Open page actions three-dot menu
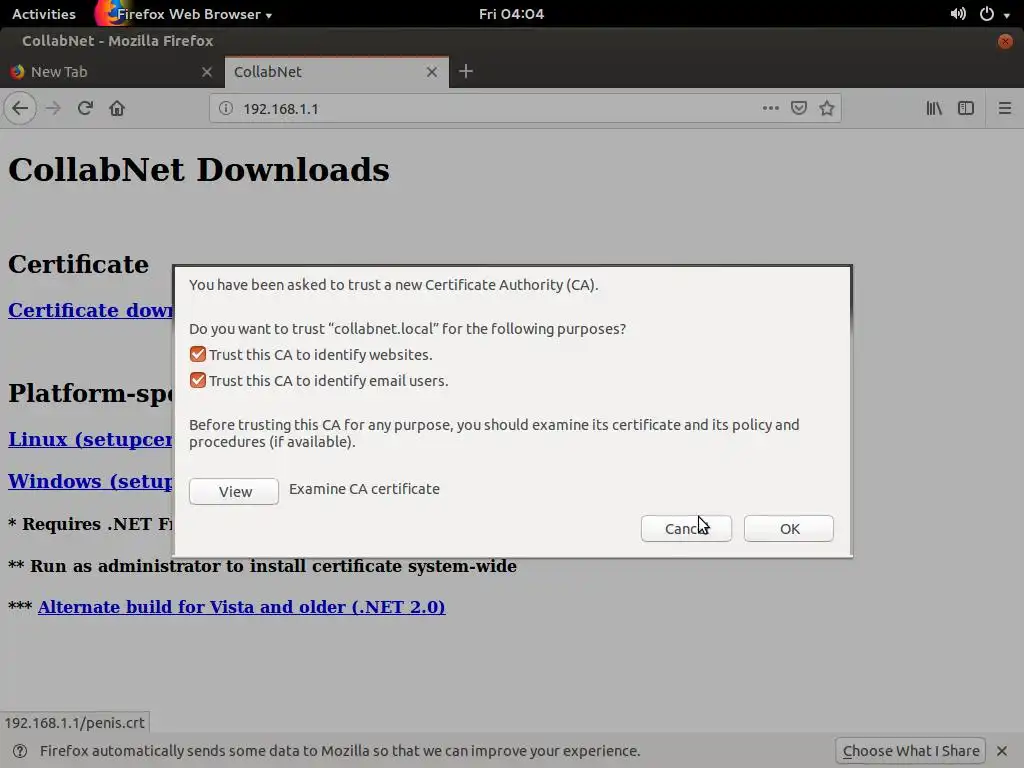Viewport: 1024px width, 768px height. pyautogui.click(x=771, y=108)
